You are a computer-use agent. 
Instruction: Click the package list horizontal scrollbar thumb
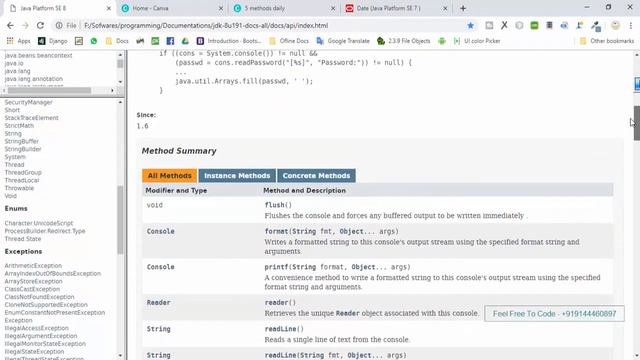coord(49,90)
